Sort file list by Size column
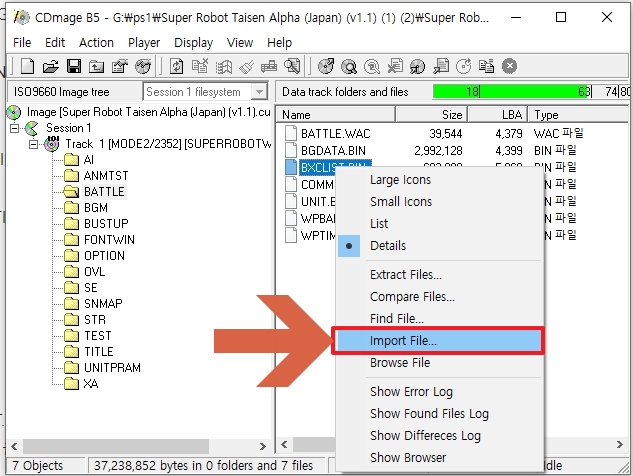 coord(432,115)
